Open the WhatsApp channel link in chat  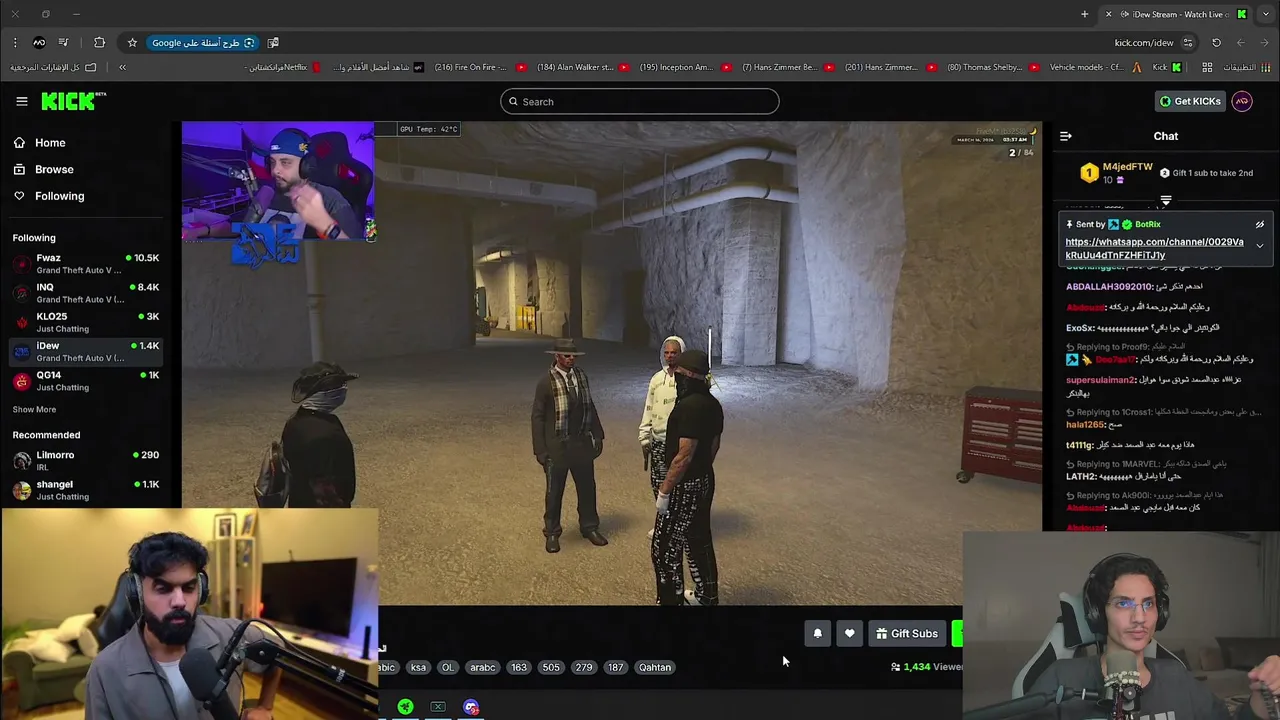(1154, 249)
